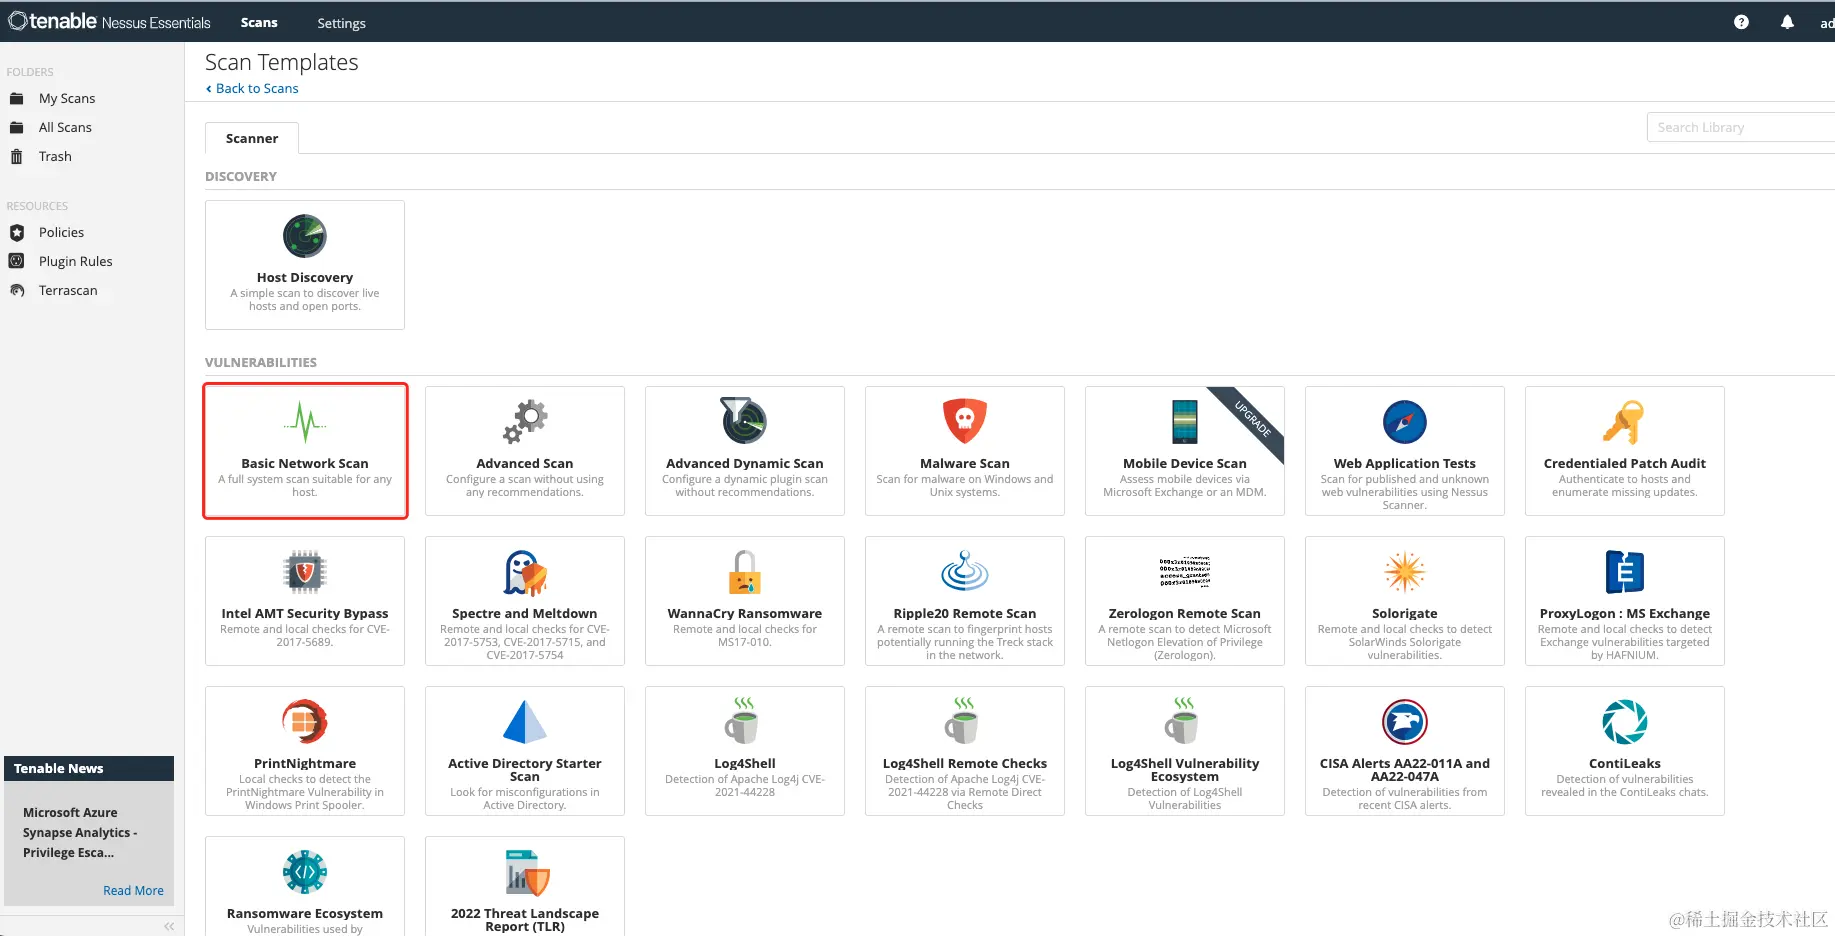
Task: Click the PrintNightmare title text
Action: pyautogui.click(x=305, y=763)
